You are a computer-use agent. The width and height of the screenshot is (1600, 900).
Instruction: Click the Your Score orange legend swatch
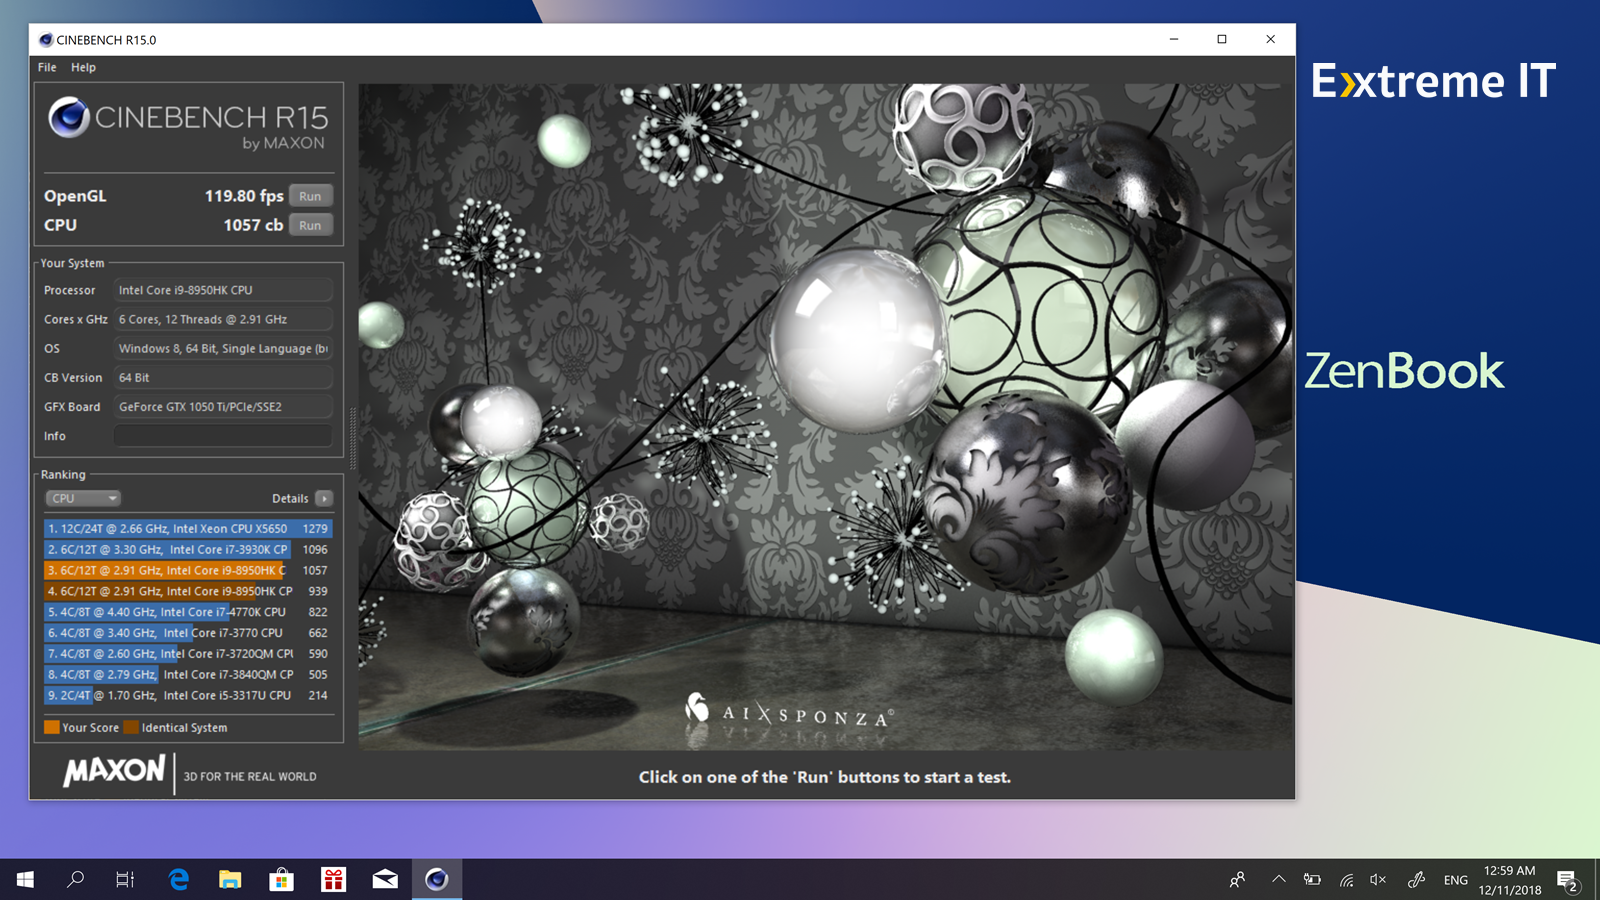[52, 727]
